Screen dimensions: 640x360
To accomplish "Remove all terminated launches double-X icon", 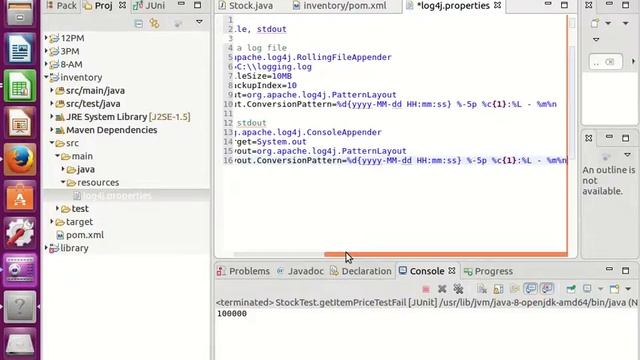I will click(458, 289).
